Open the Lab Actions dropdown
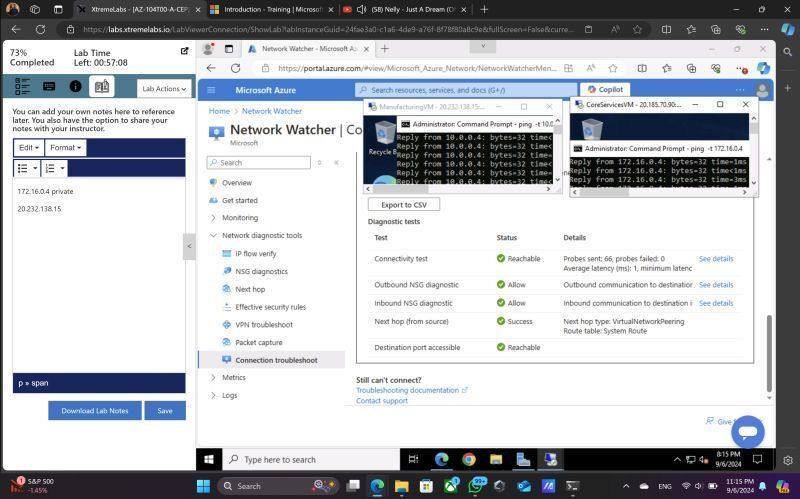Screen dimensions: 800x499 [164, 89]
